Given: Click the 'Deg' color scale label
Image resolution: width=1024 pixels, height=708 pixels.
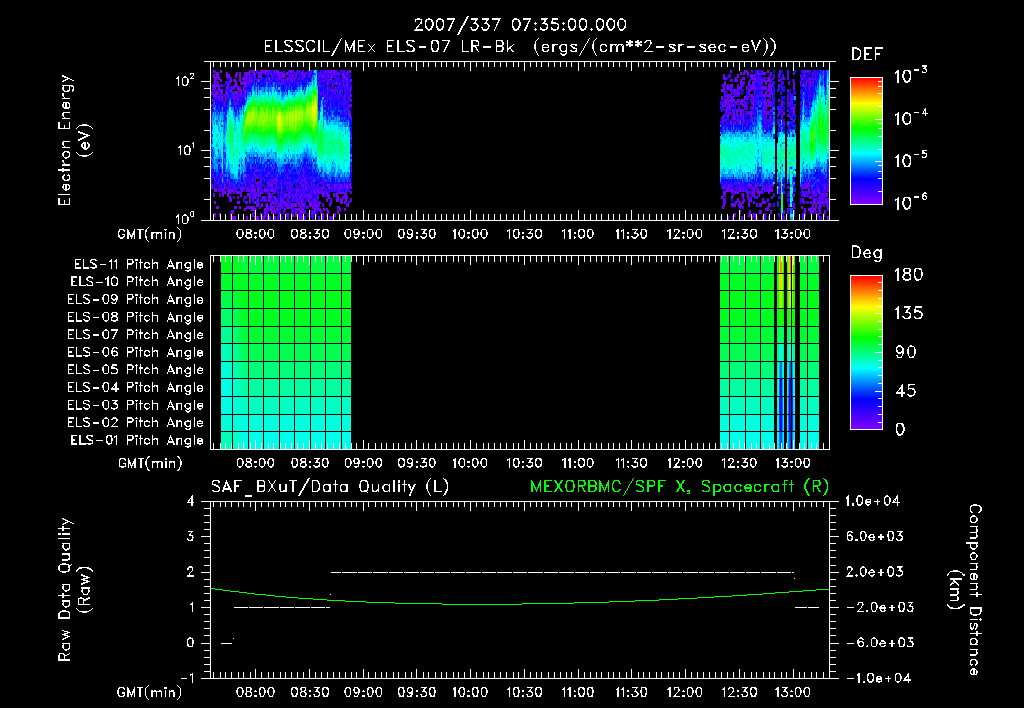Looking at the screenshot, I should pyautogui.click(x=866, y=253).
